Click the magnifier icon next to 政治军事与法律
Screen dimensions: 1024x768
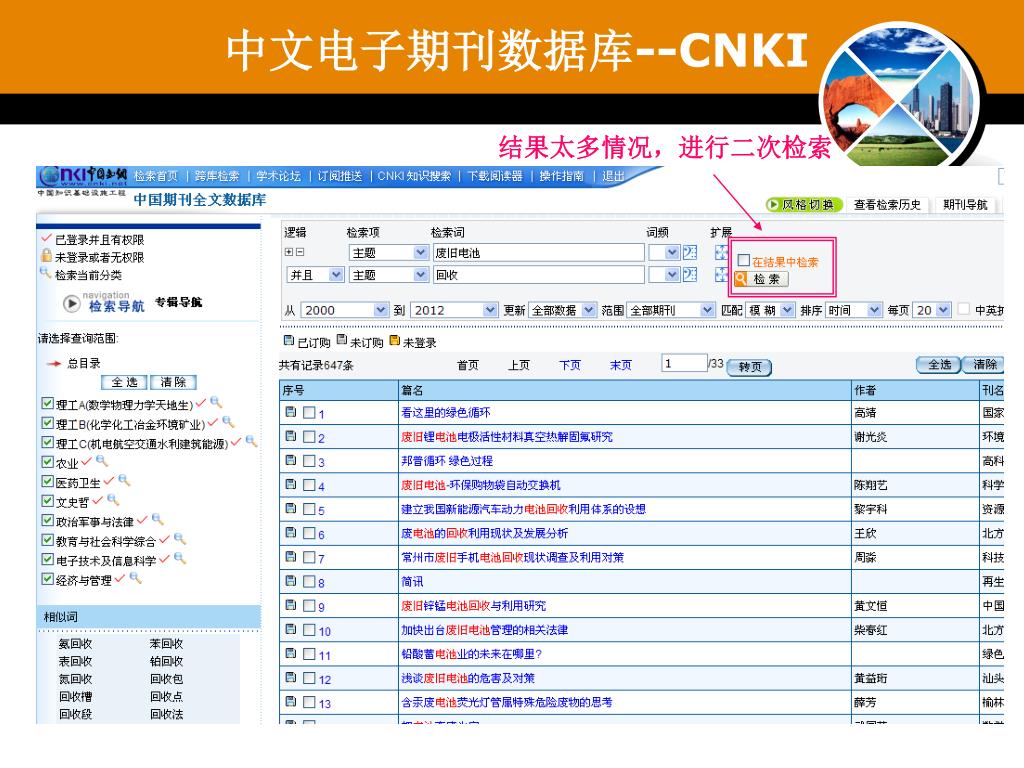157,520
